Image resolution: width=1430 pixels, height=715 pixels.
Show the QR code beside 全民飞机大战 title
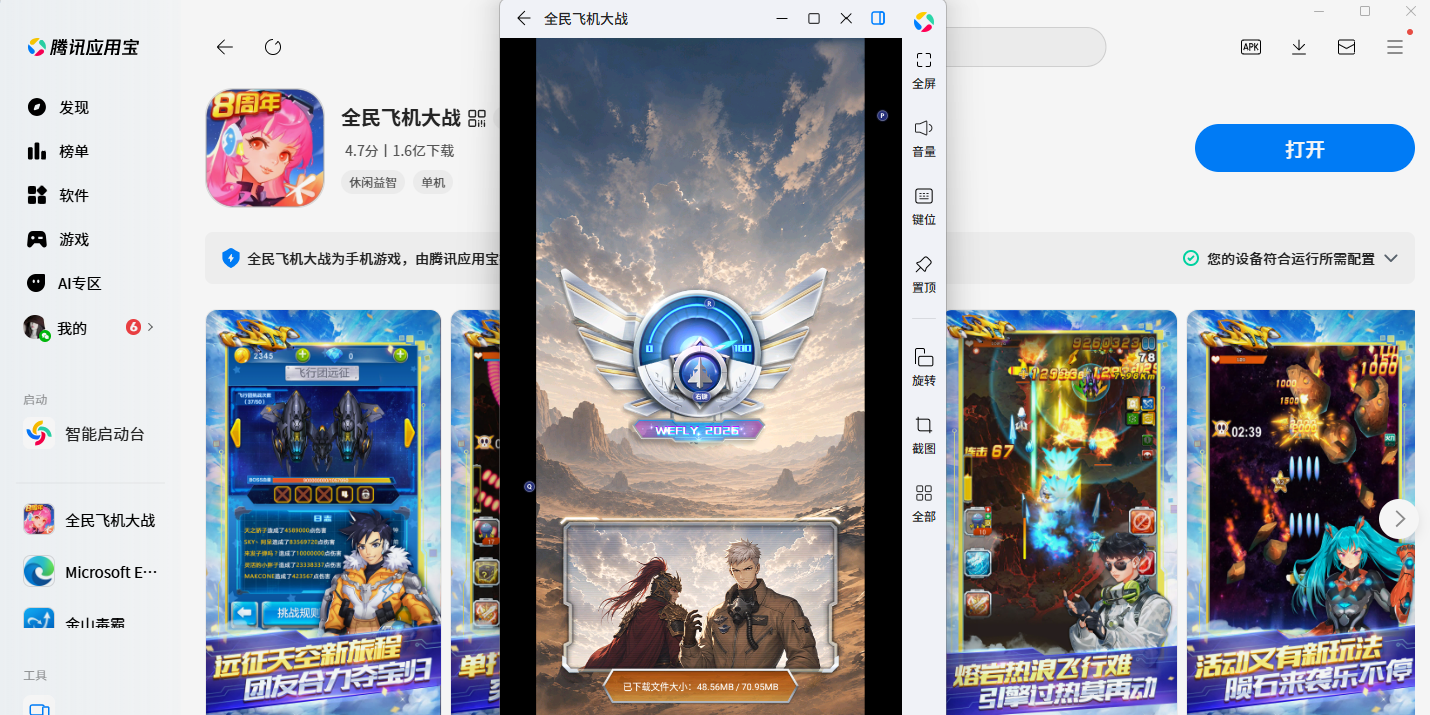pos(477,119)
